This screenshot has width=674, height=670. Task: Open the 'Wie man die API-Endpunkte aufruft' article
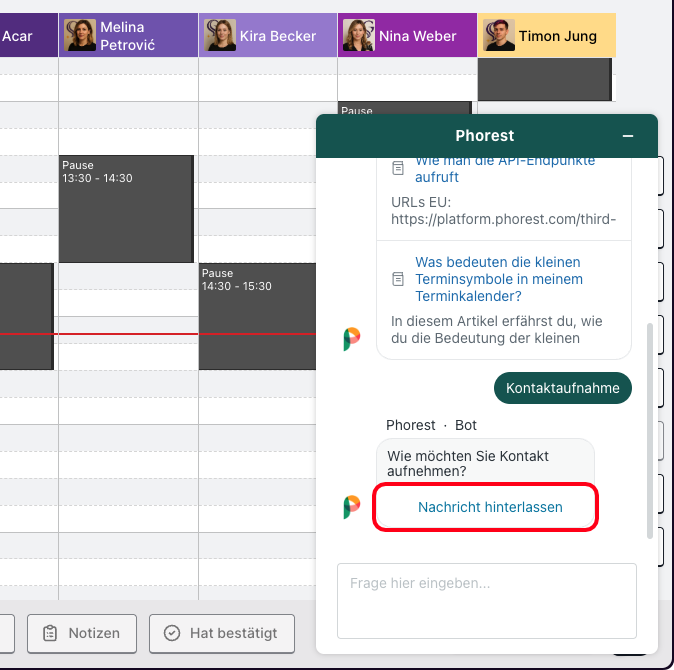[505, 169]
